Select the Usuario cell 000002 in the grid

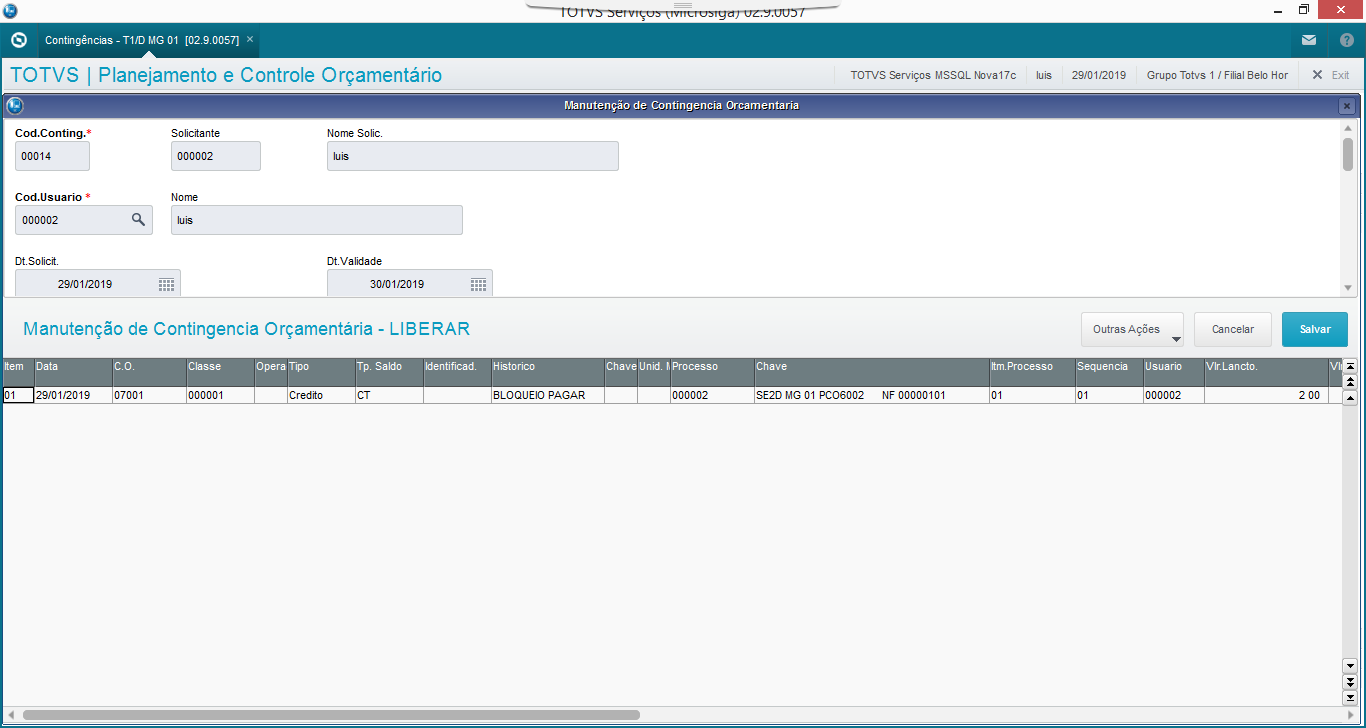pyautogui.click(x=1174, y=395)
